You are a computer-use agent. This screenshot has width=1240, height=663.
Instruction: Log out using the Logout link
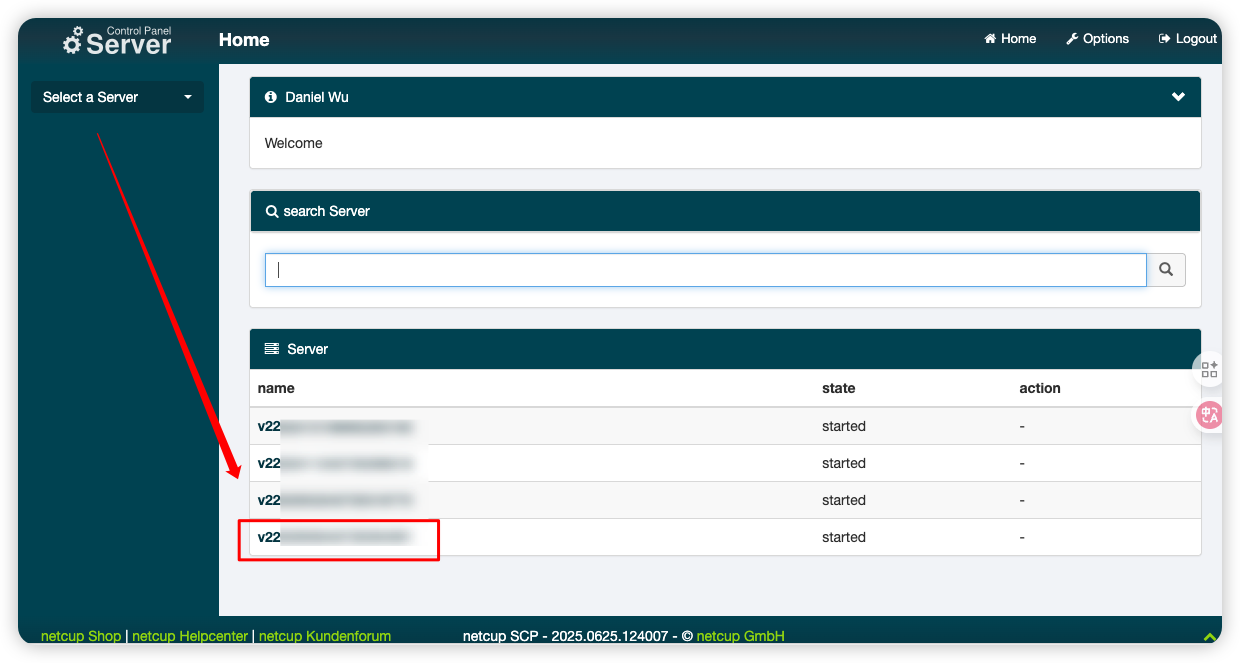pyautogui.click(x=1187, y=39)
